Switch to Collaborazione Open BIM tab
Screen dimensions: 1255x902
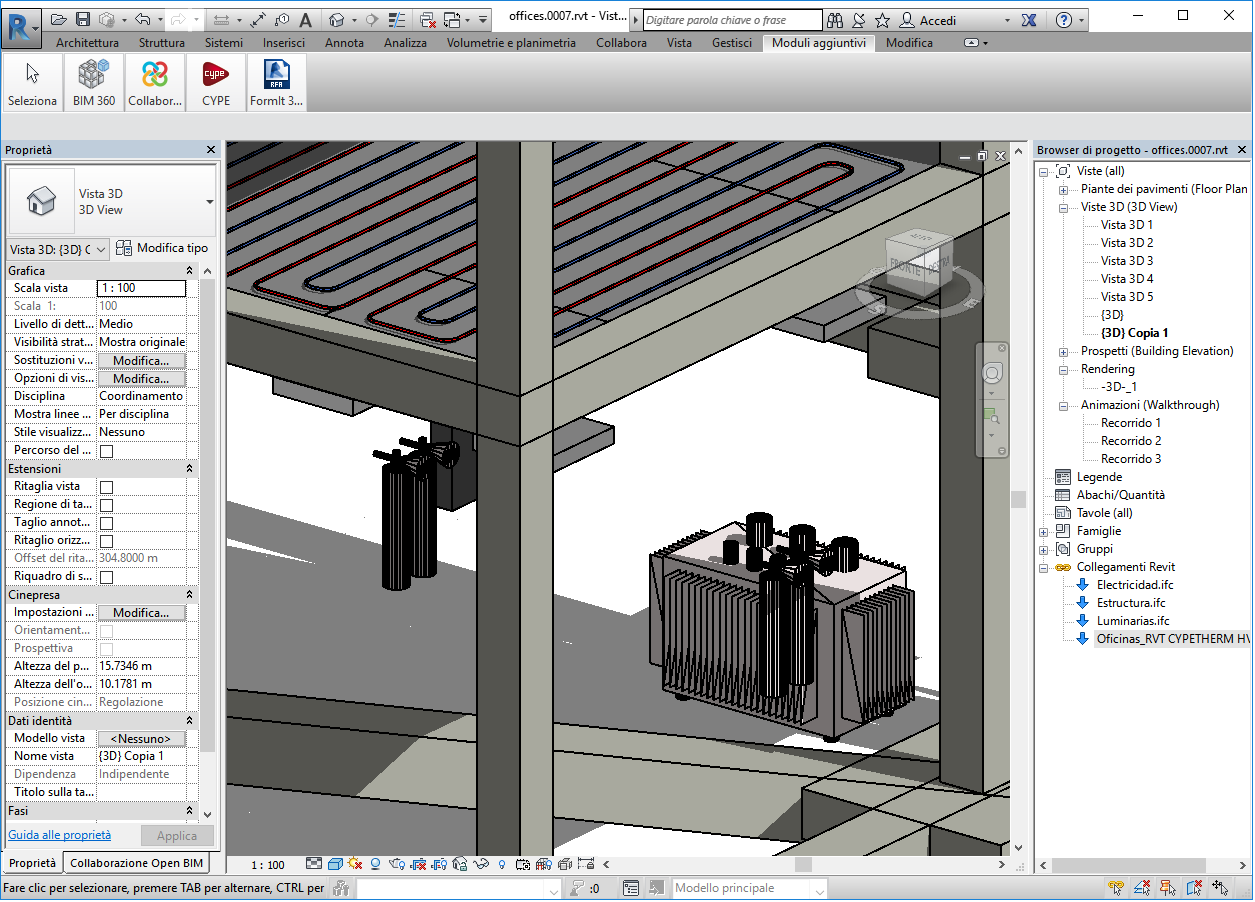pos(136,863)
